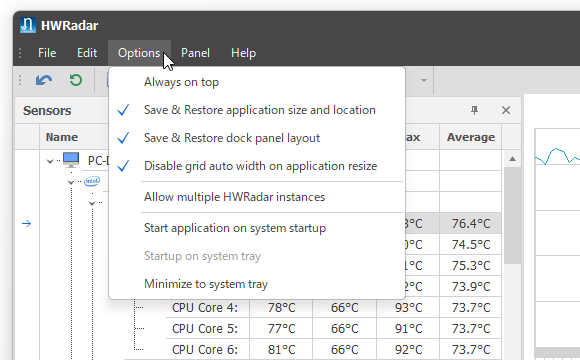
Task: Open the Edit menu
Action: coord(87,53)
